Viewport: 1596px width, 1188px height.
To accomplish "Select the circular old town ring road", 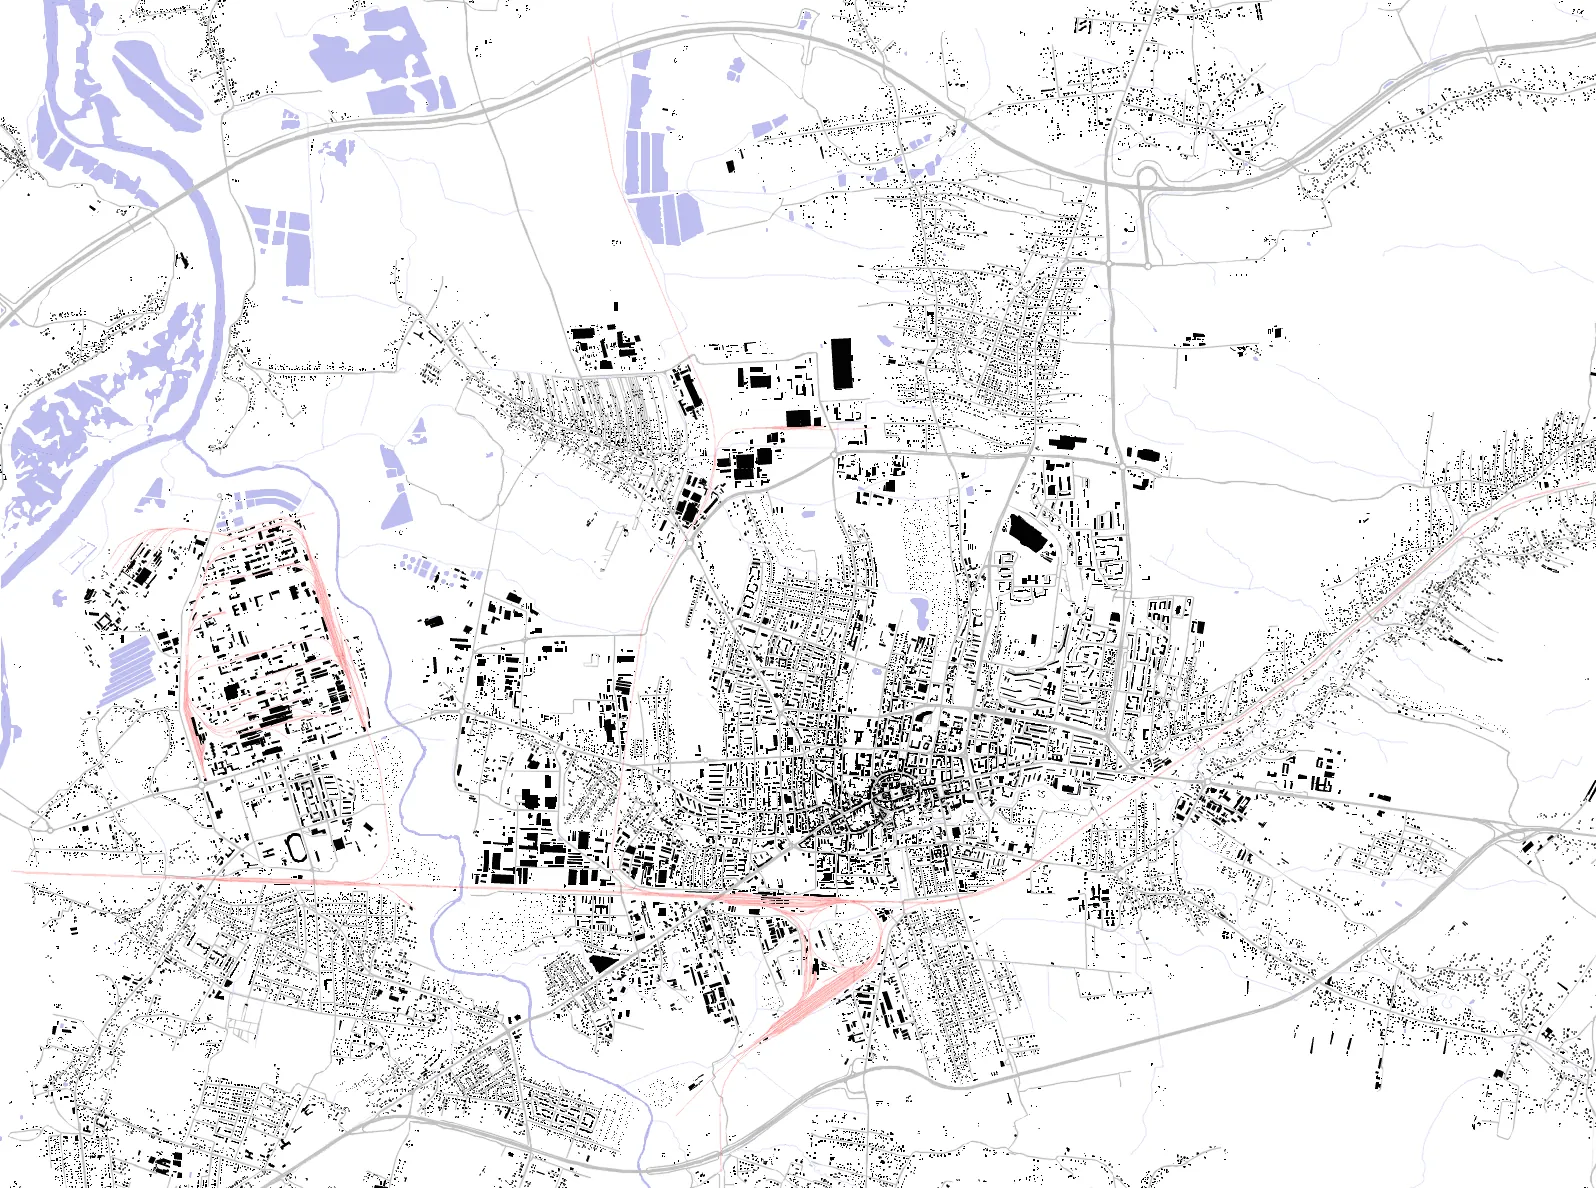I will click(897, 793).
